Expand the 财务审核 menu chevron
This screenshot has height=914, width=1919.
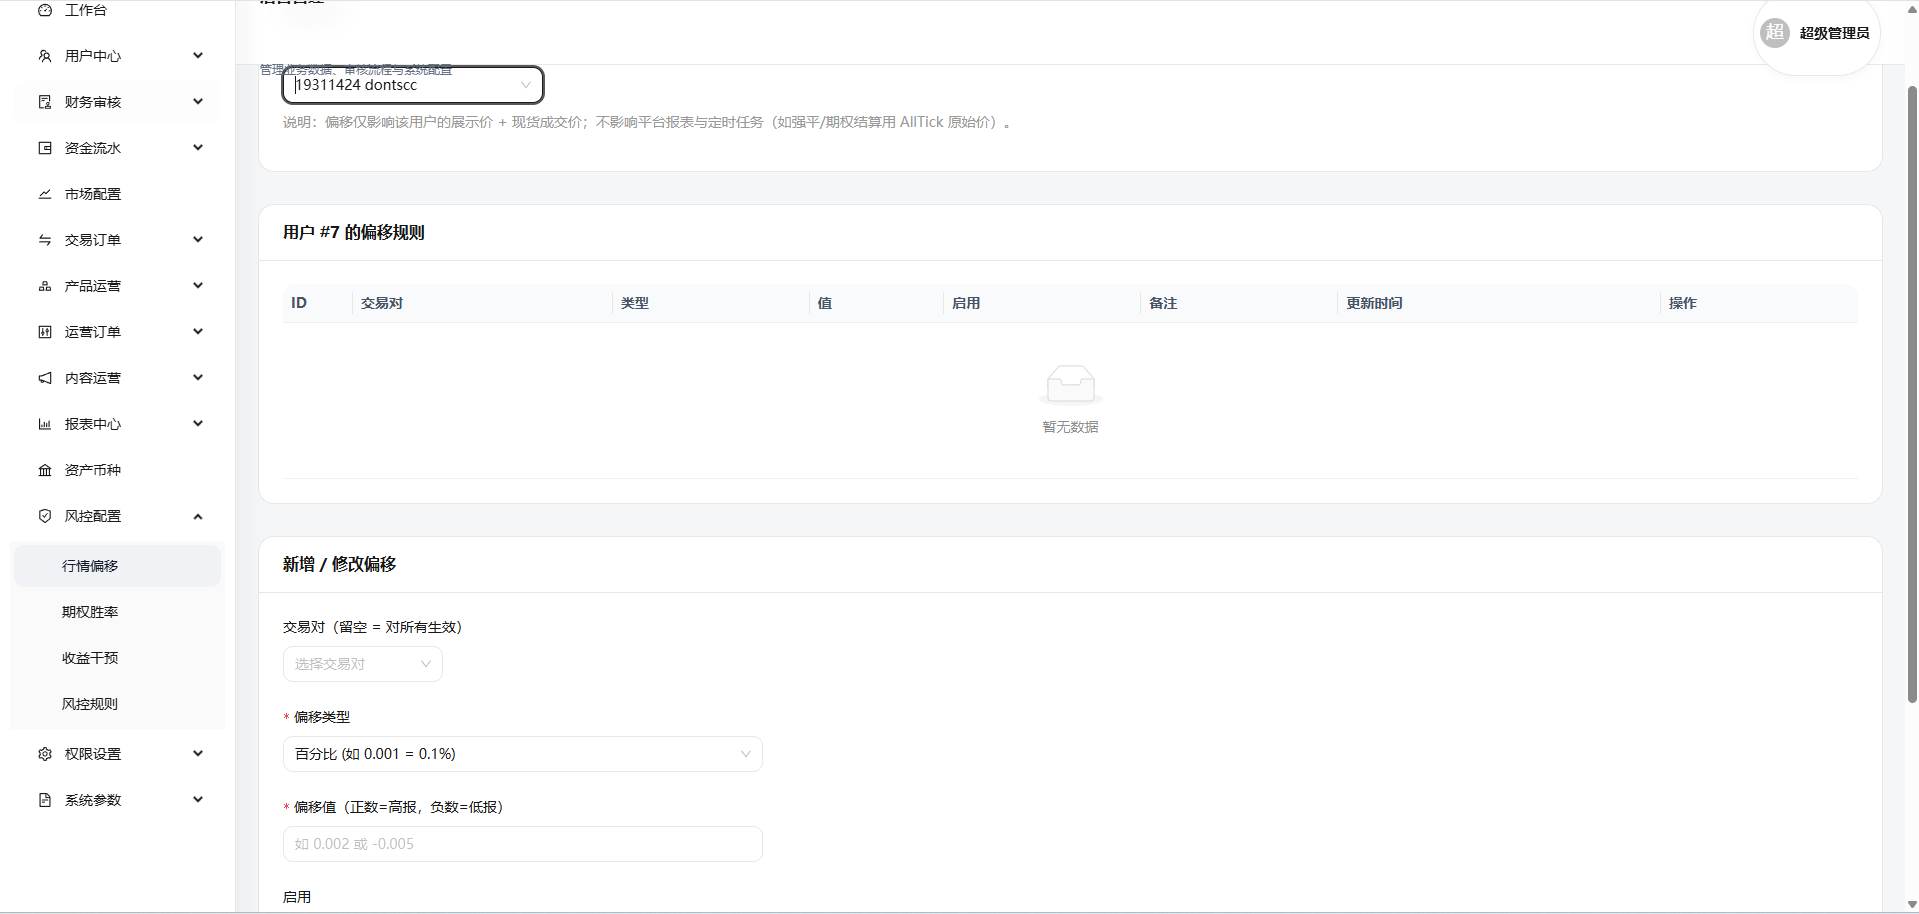(198, 102)
